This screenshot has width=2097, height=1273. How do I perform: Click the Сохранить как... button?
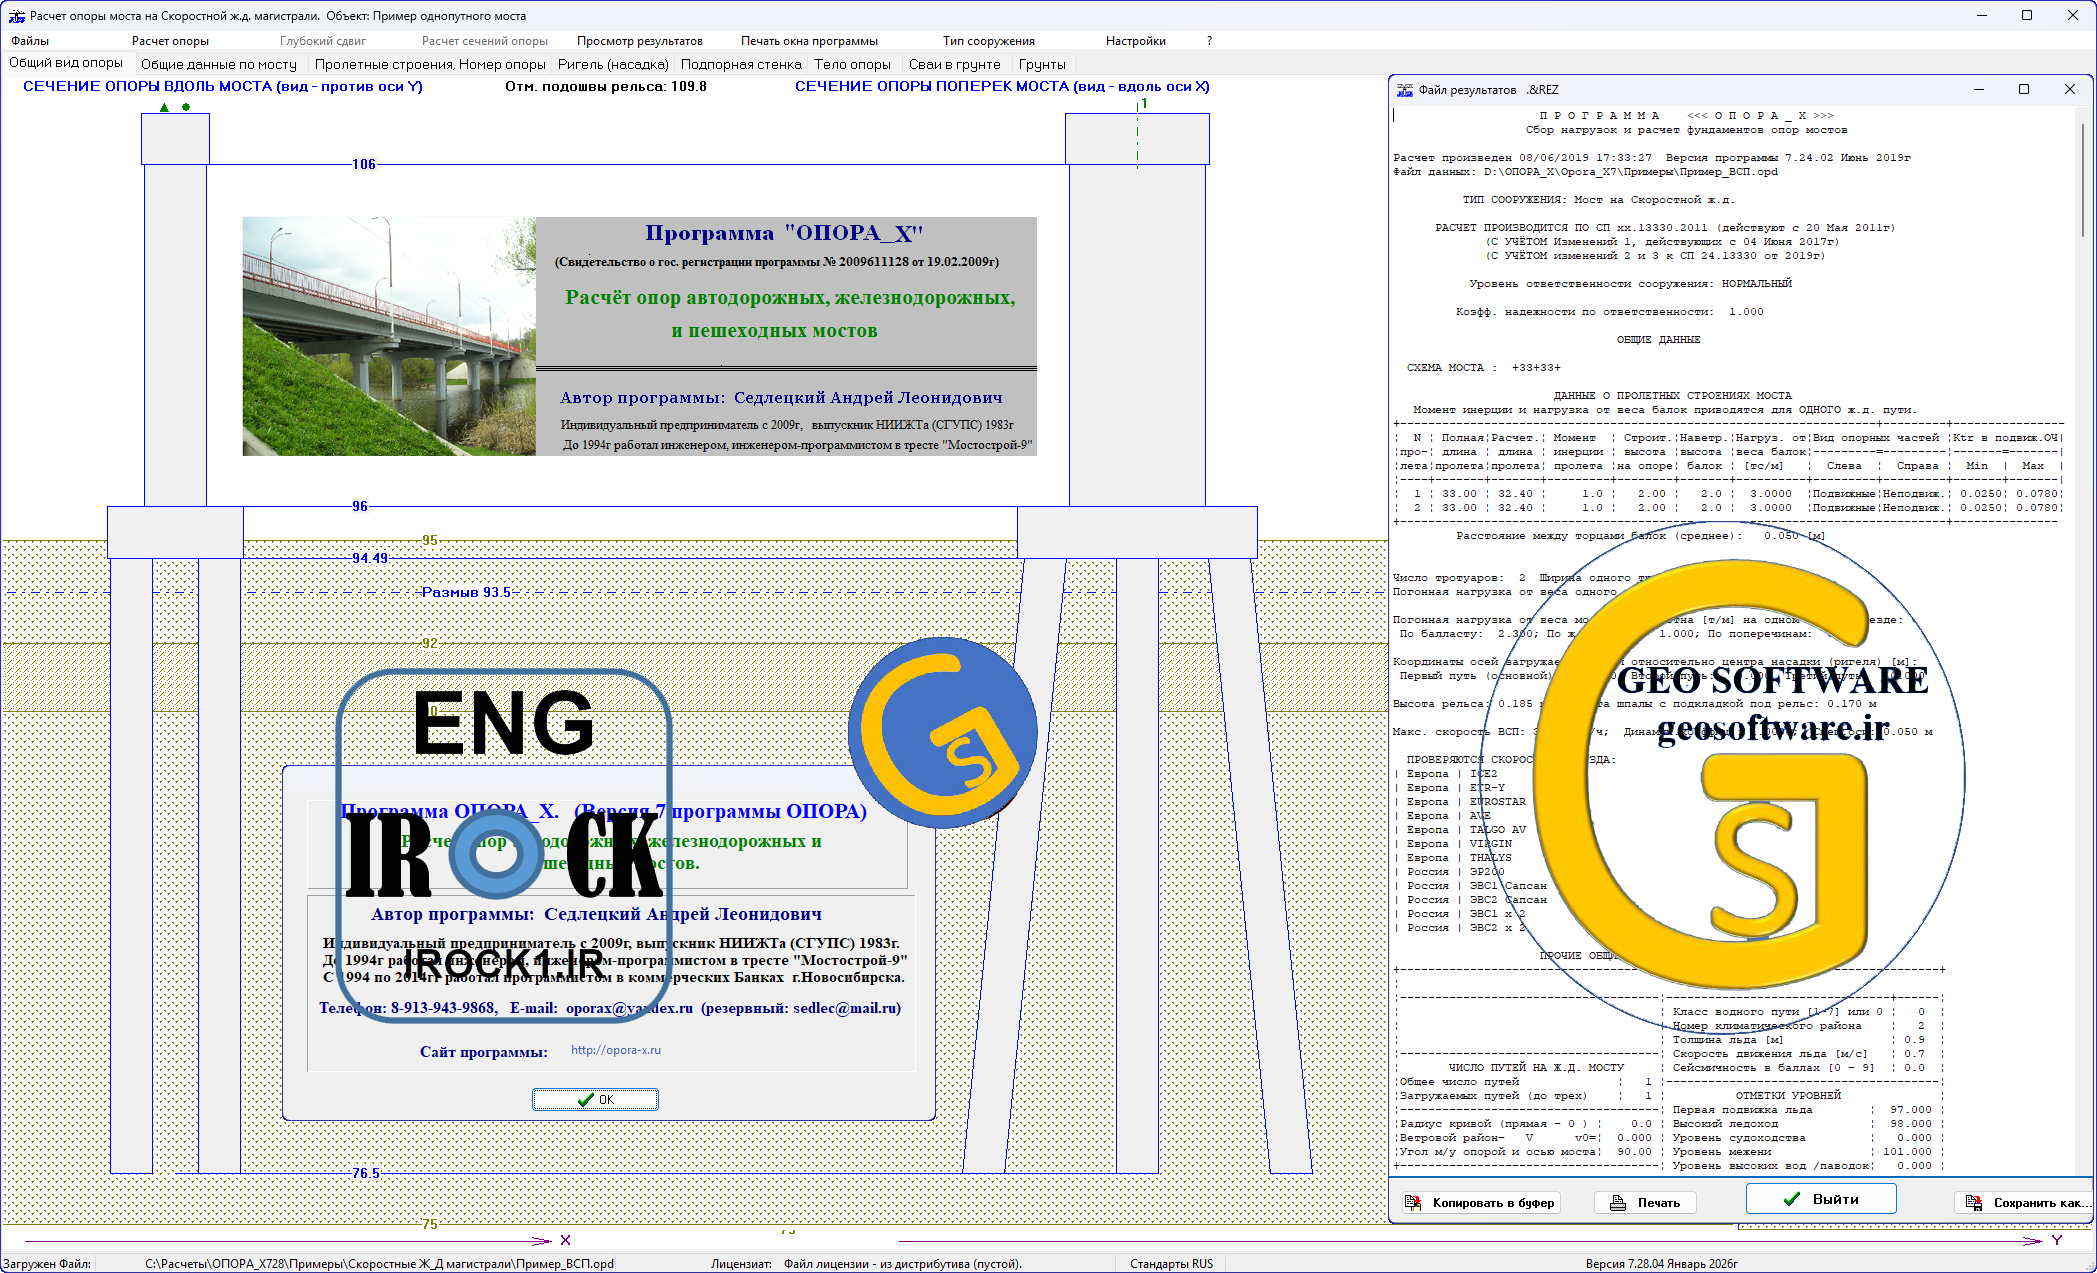coord(2024,1202)
